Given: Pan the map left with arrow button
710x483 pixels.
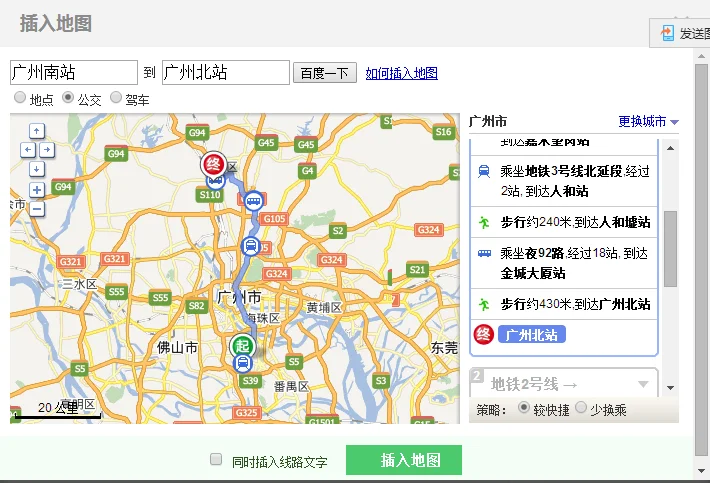Looking at the screenshot, I should click(x=28, y=150).
